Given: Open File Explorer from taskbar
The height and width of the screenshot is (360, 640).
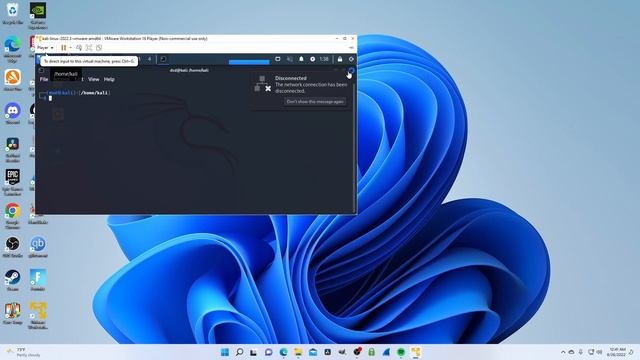Looking at the screenshot, I should pyautogui.click(x=298, y=352).
